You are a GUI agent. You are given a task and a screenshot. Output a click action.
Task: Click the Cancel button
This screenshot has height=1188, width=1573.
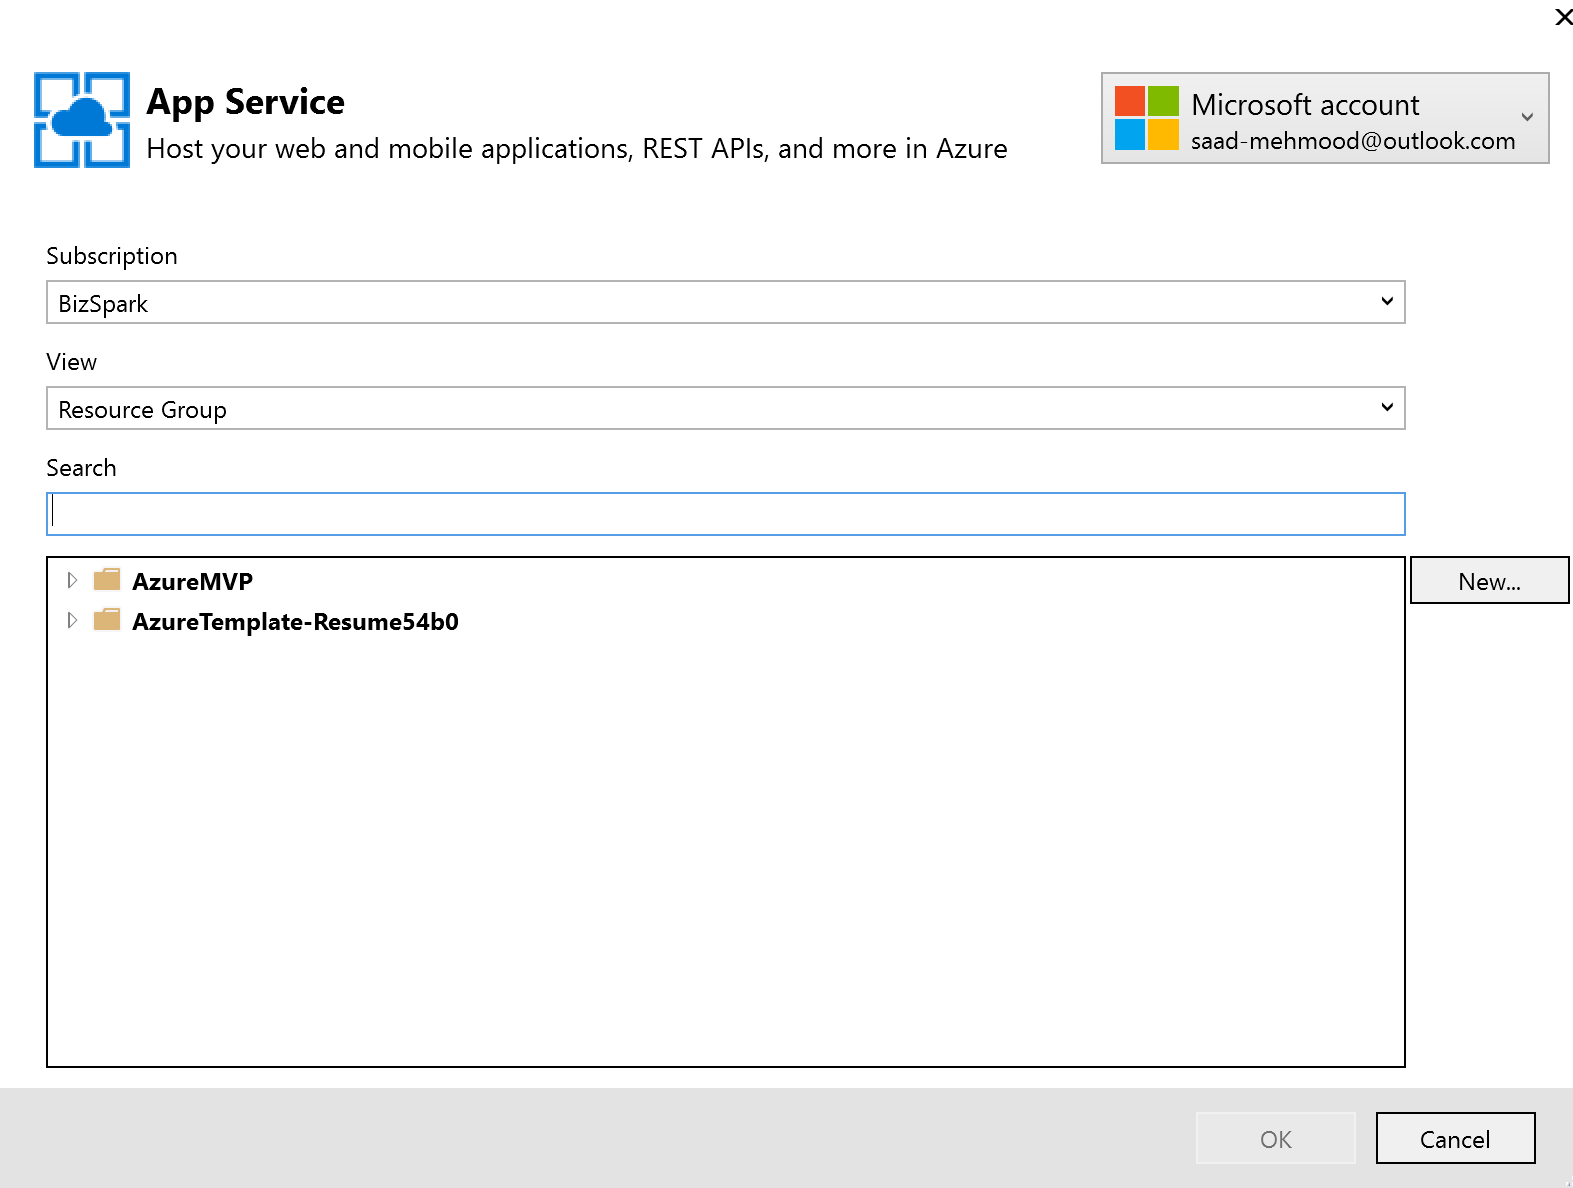(x=1455, y=1138)
